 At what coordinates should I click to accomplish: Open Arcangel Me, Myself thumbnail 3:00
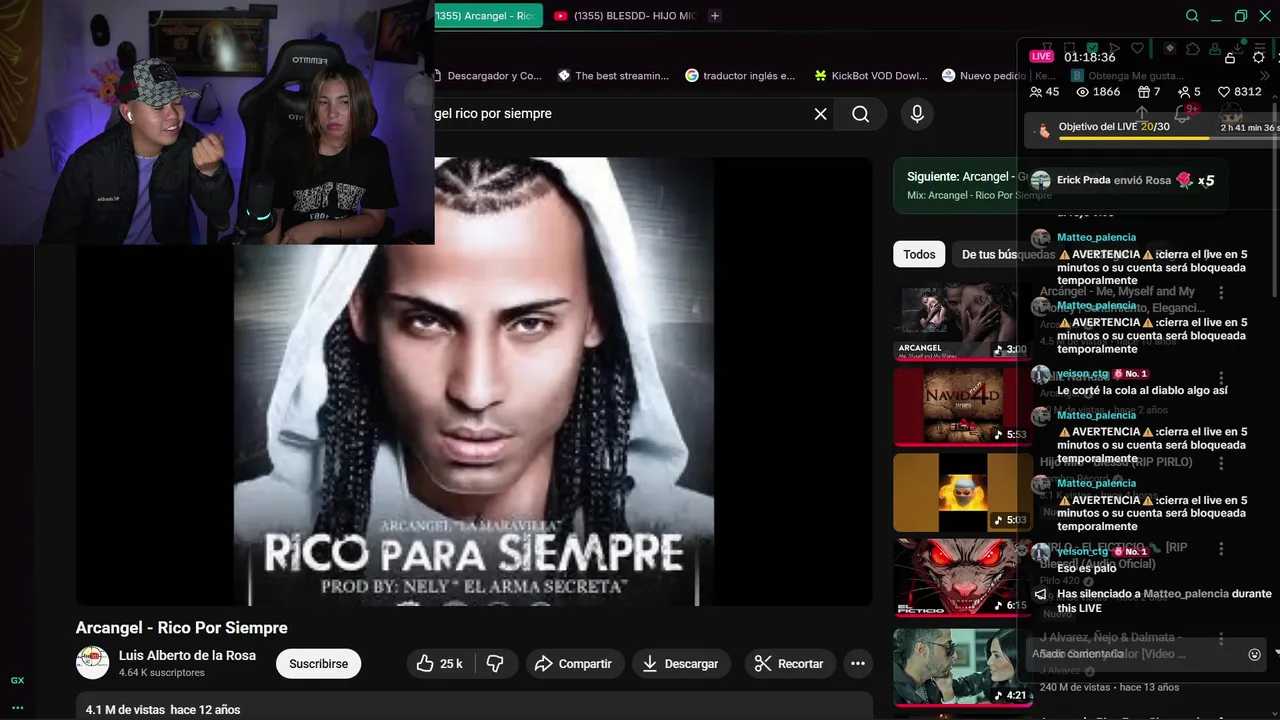point(962,322)
